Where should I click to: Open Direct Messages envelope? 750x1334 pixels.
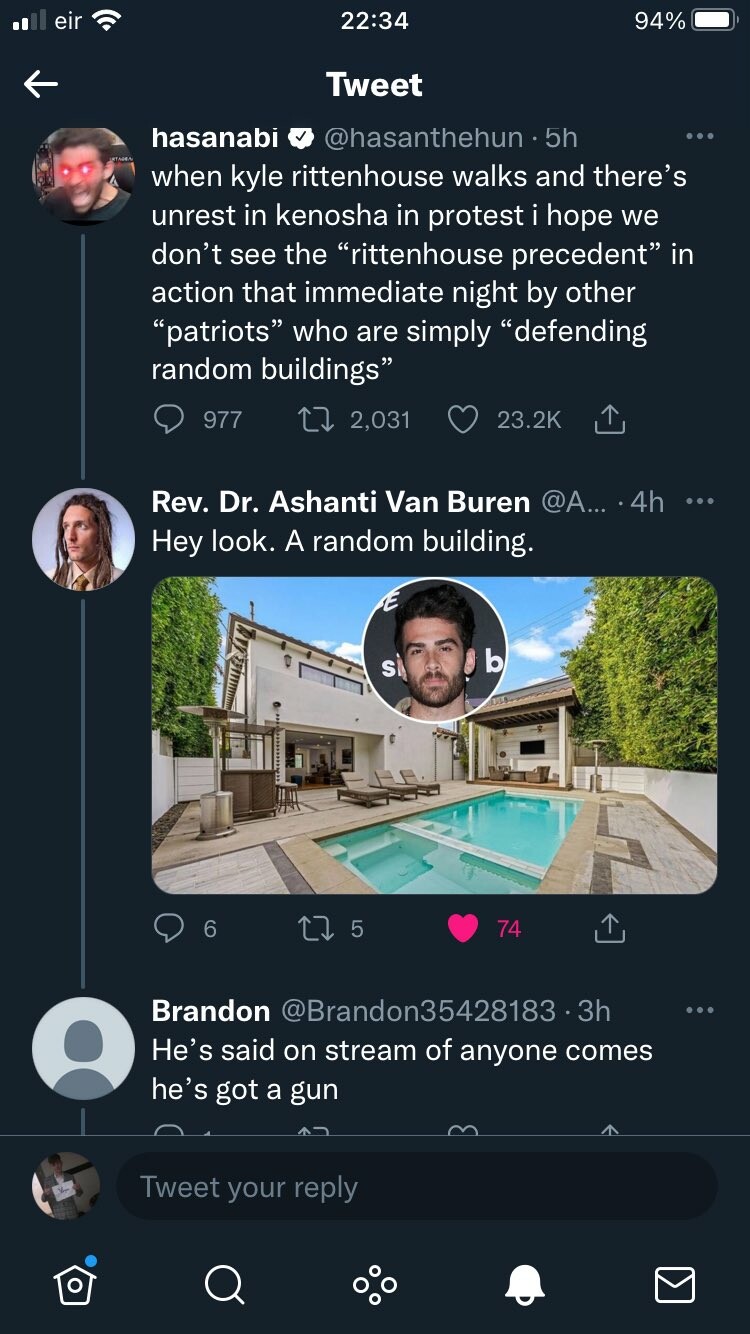[674, 1284]
